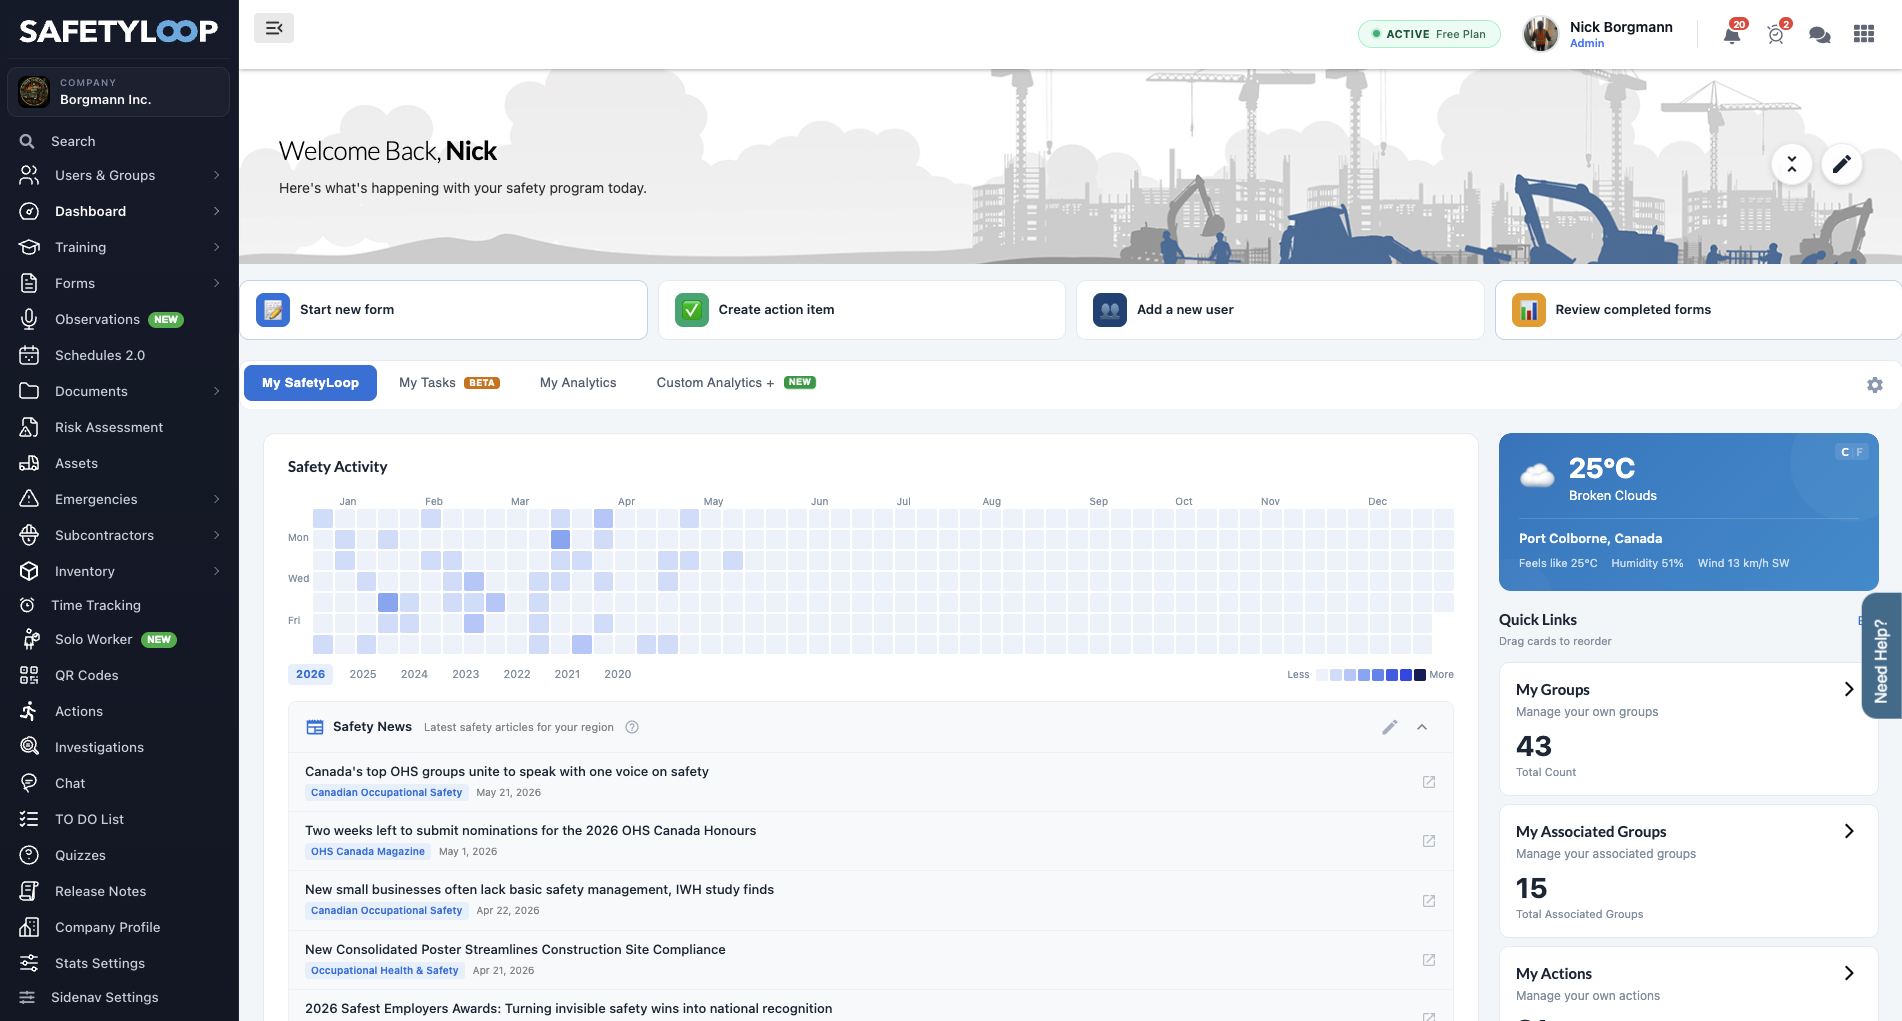The width and height of the screenshot is (1902, 1021).
Task: Open external link for Consolidated Poster article
Action: pyautogui.click(x=1429, y=960)
